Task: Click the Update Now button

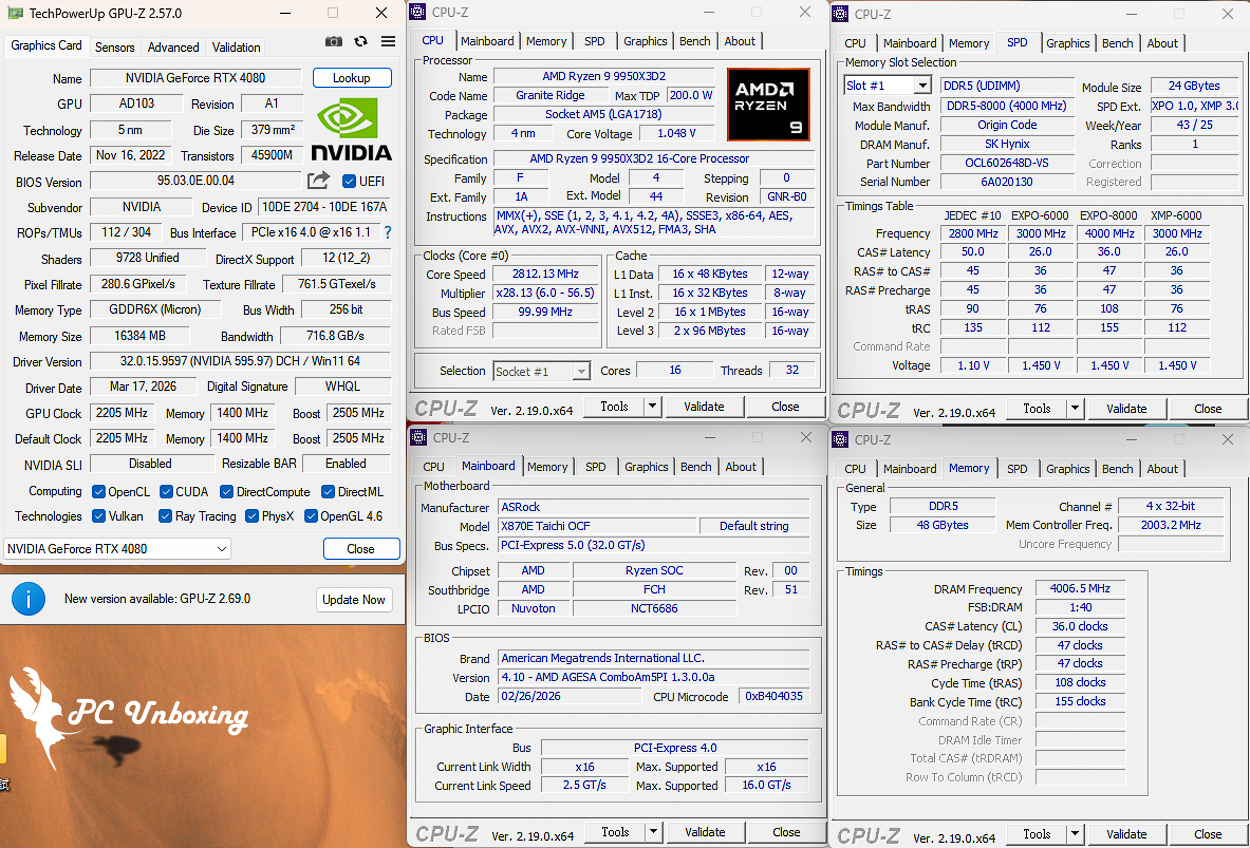Action: pos(353,600)
